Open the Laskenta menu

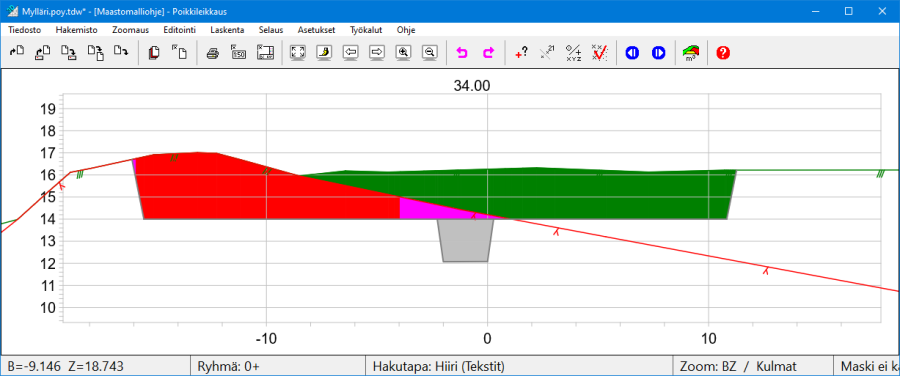(227, 30)
